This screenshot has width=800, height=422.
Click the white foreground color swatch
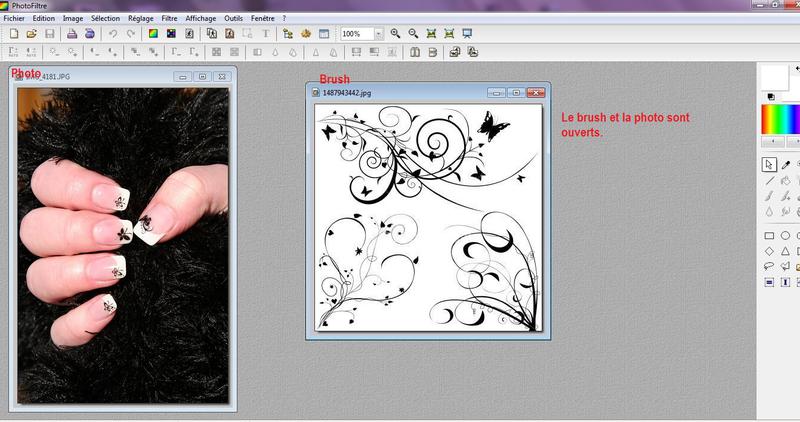(774, 76)
